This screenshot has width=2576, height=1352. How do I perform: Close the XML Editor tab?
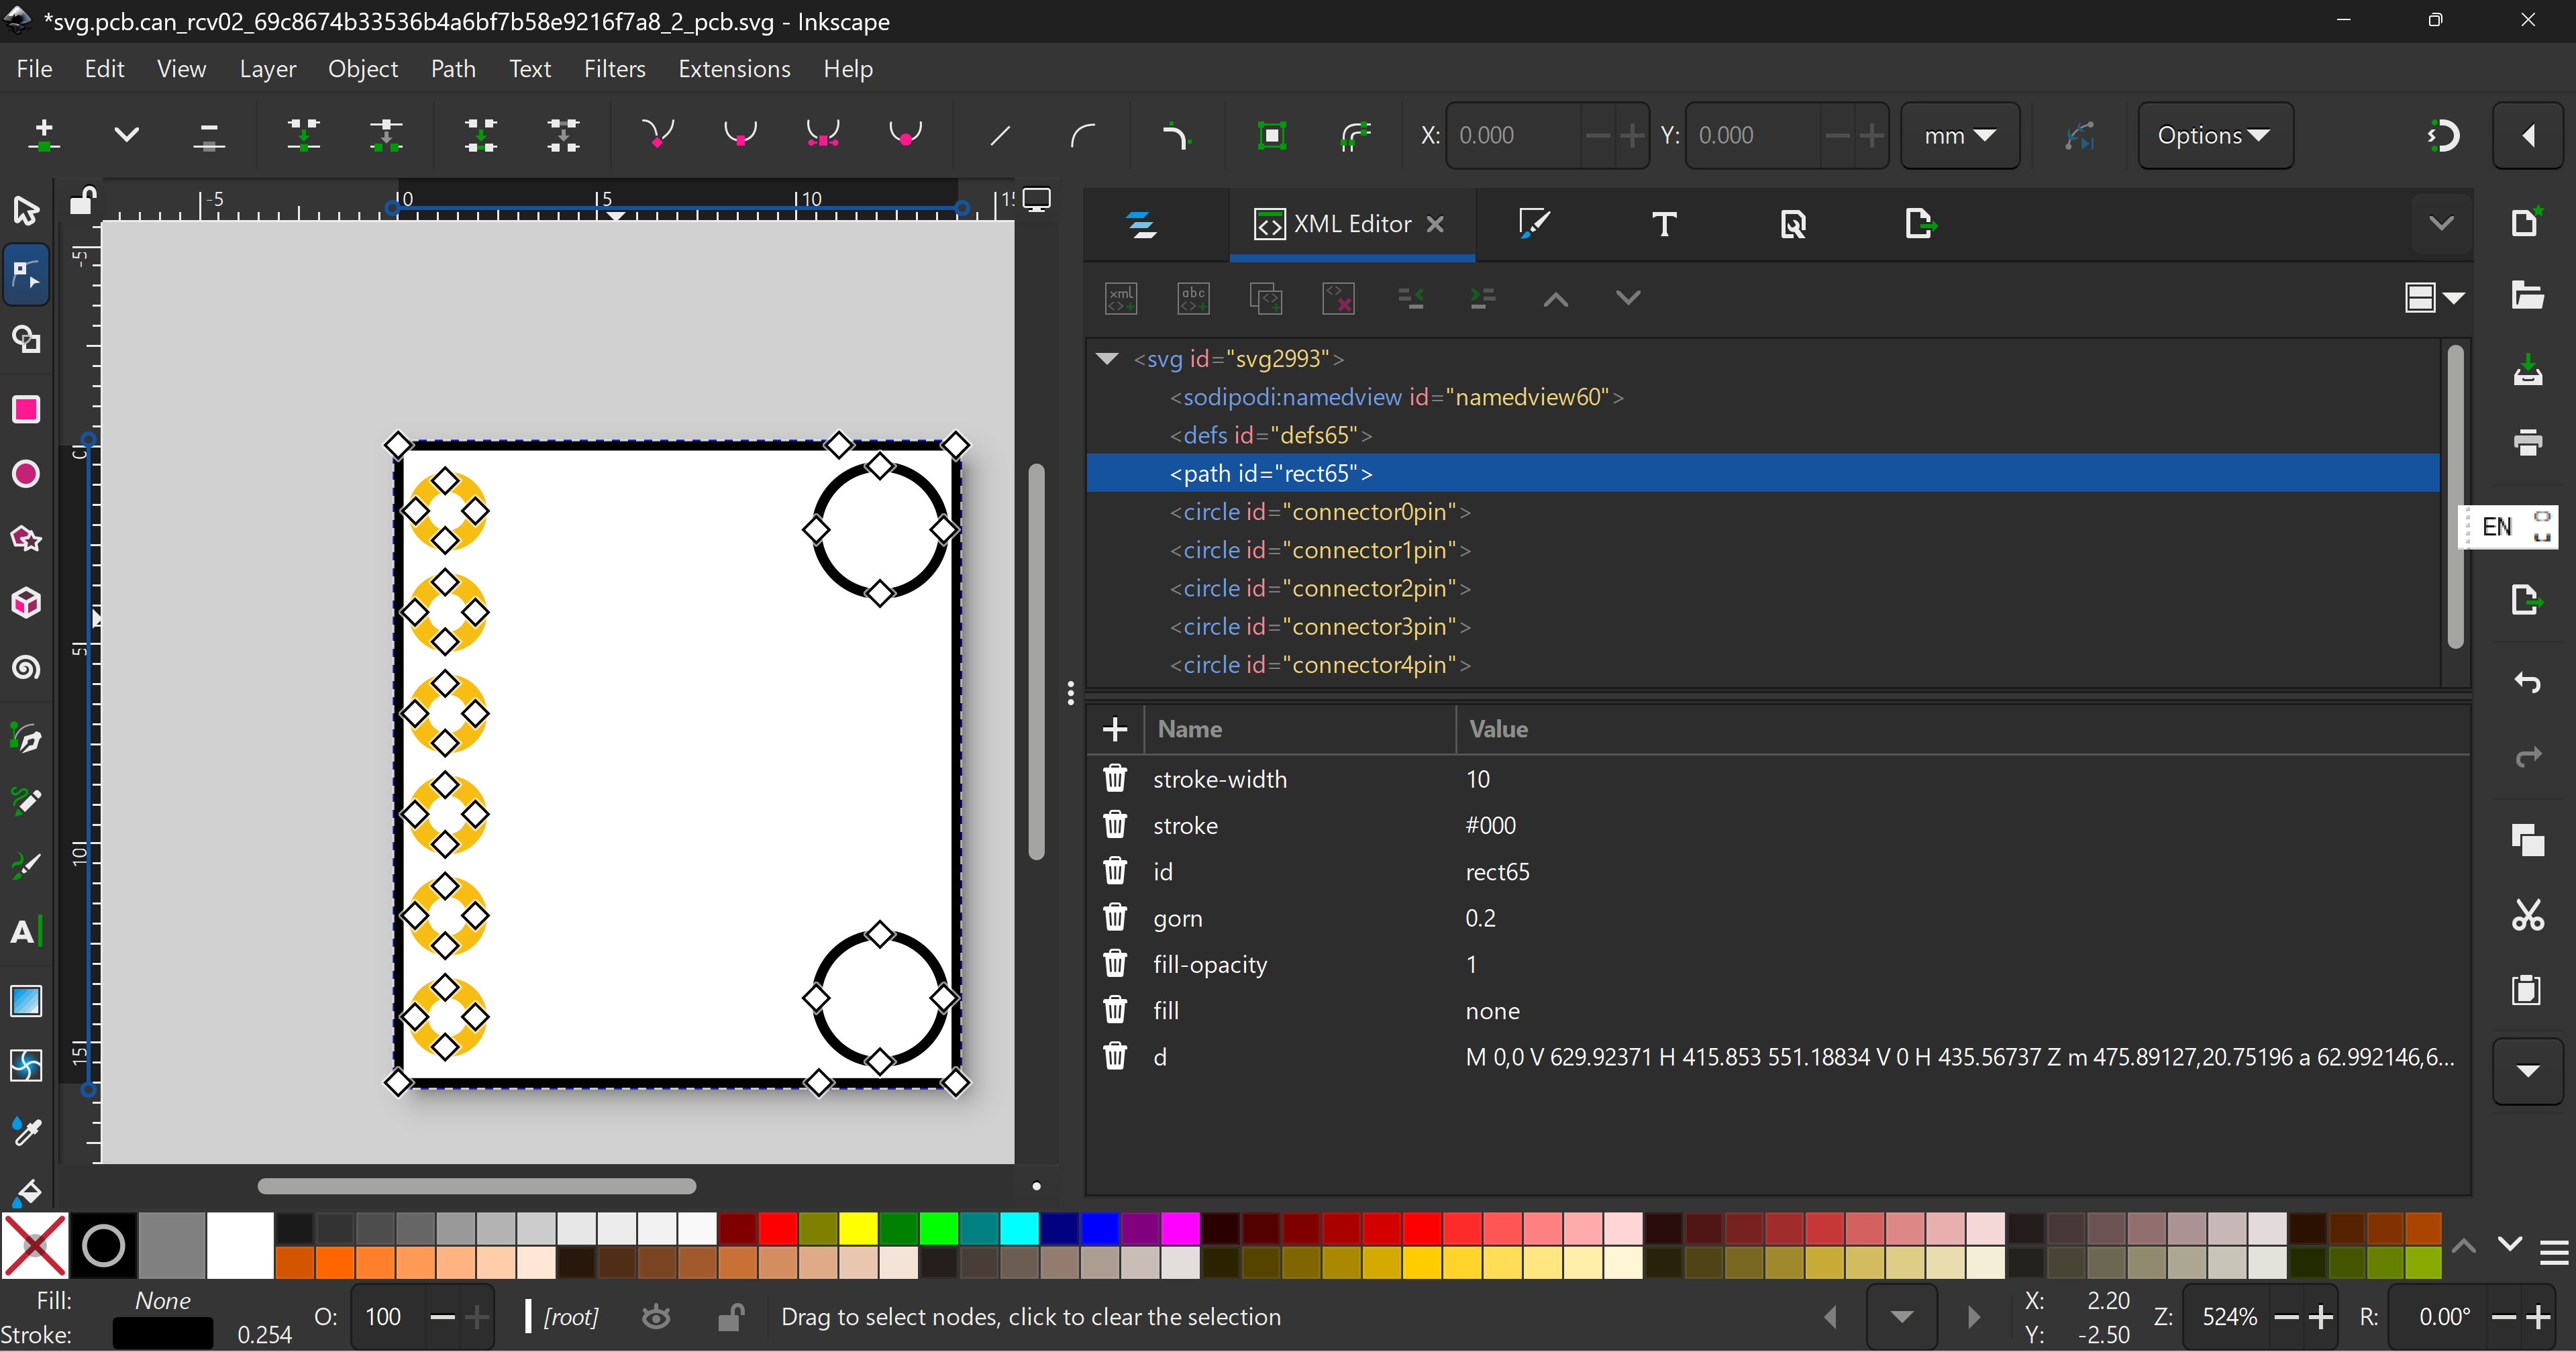[1435, 224]
